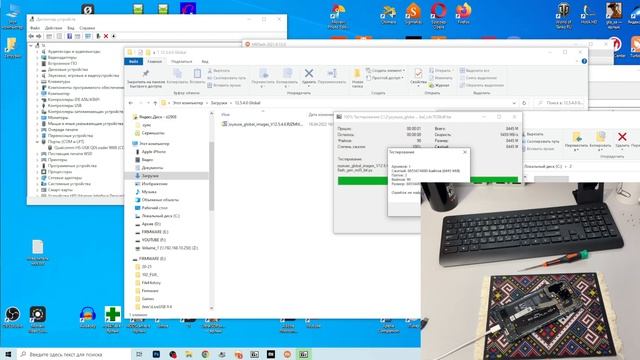Click the Удалить red X in the rear Explorer window
The image size is (640, 360).
coord(622,137)
